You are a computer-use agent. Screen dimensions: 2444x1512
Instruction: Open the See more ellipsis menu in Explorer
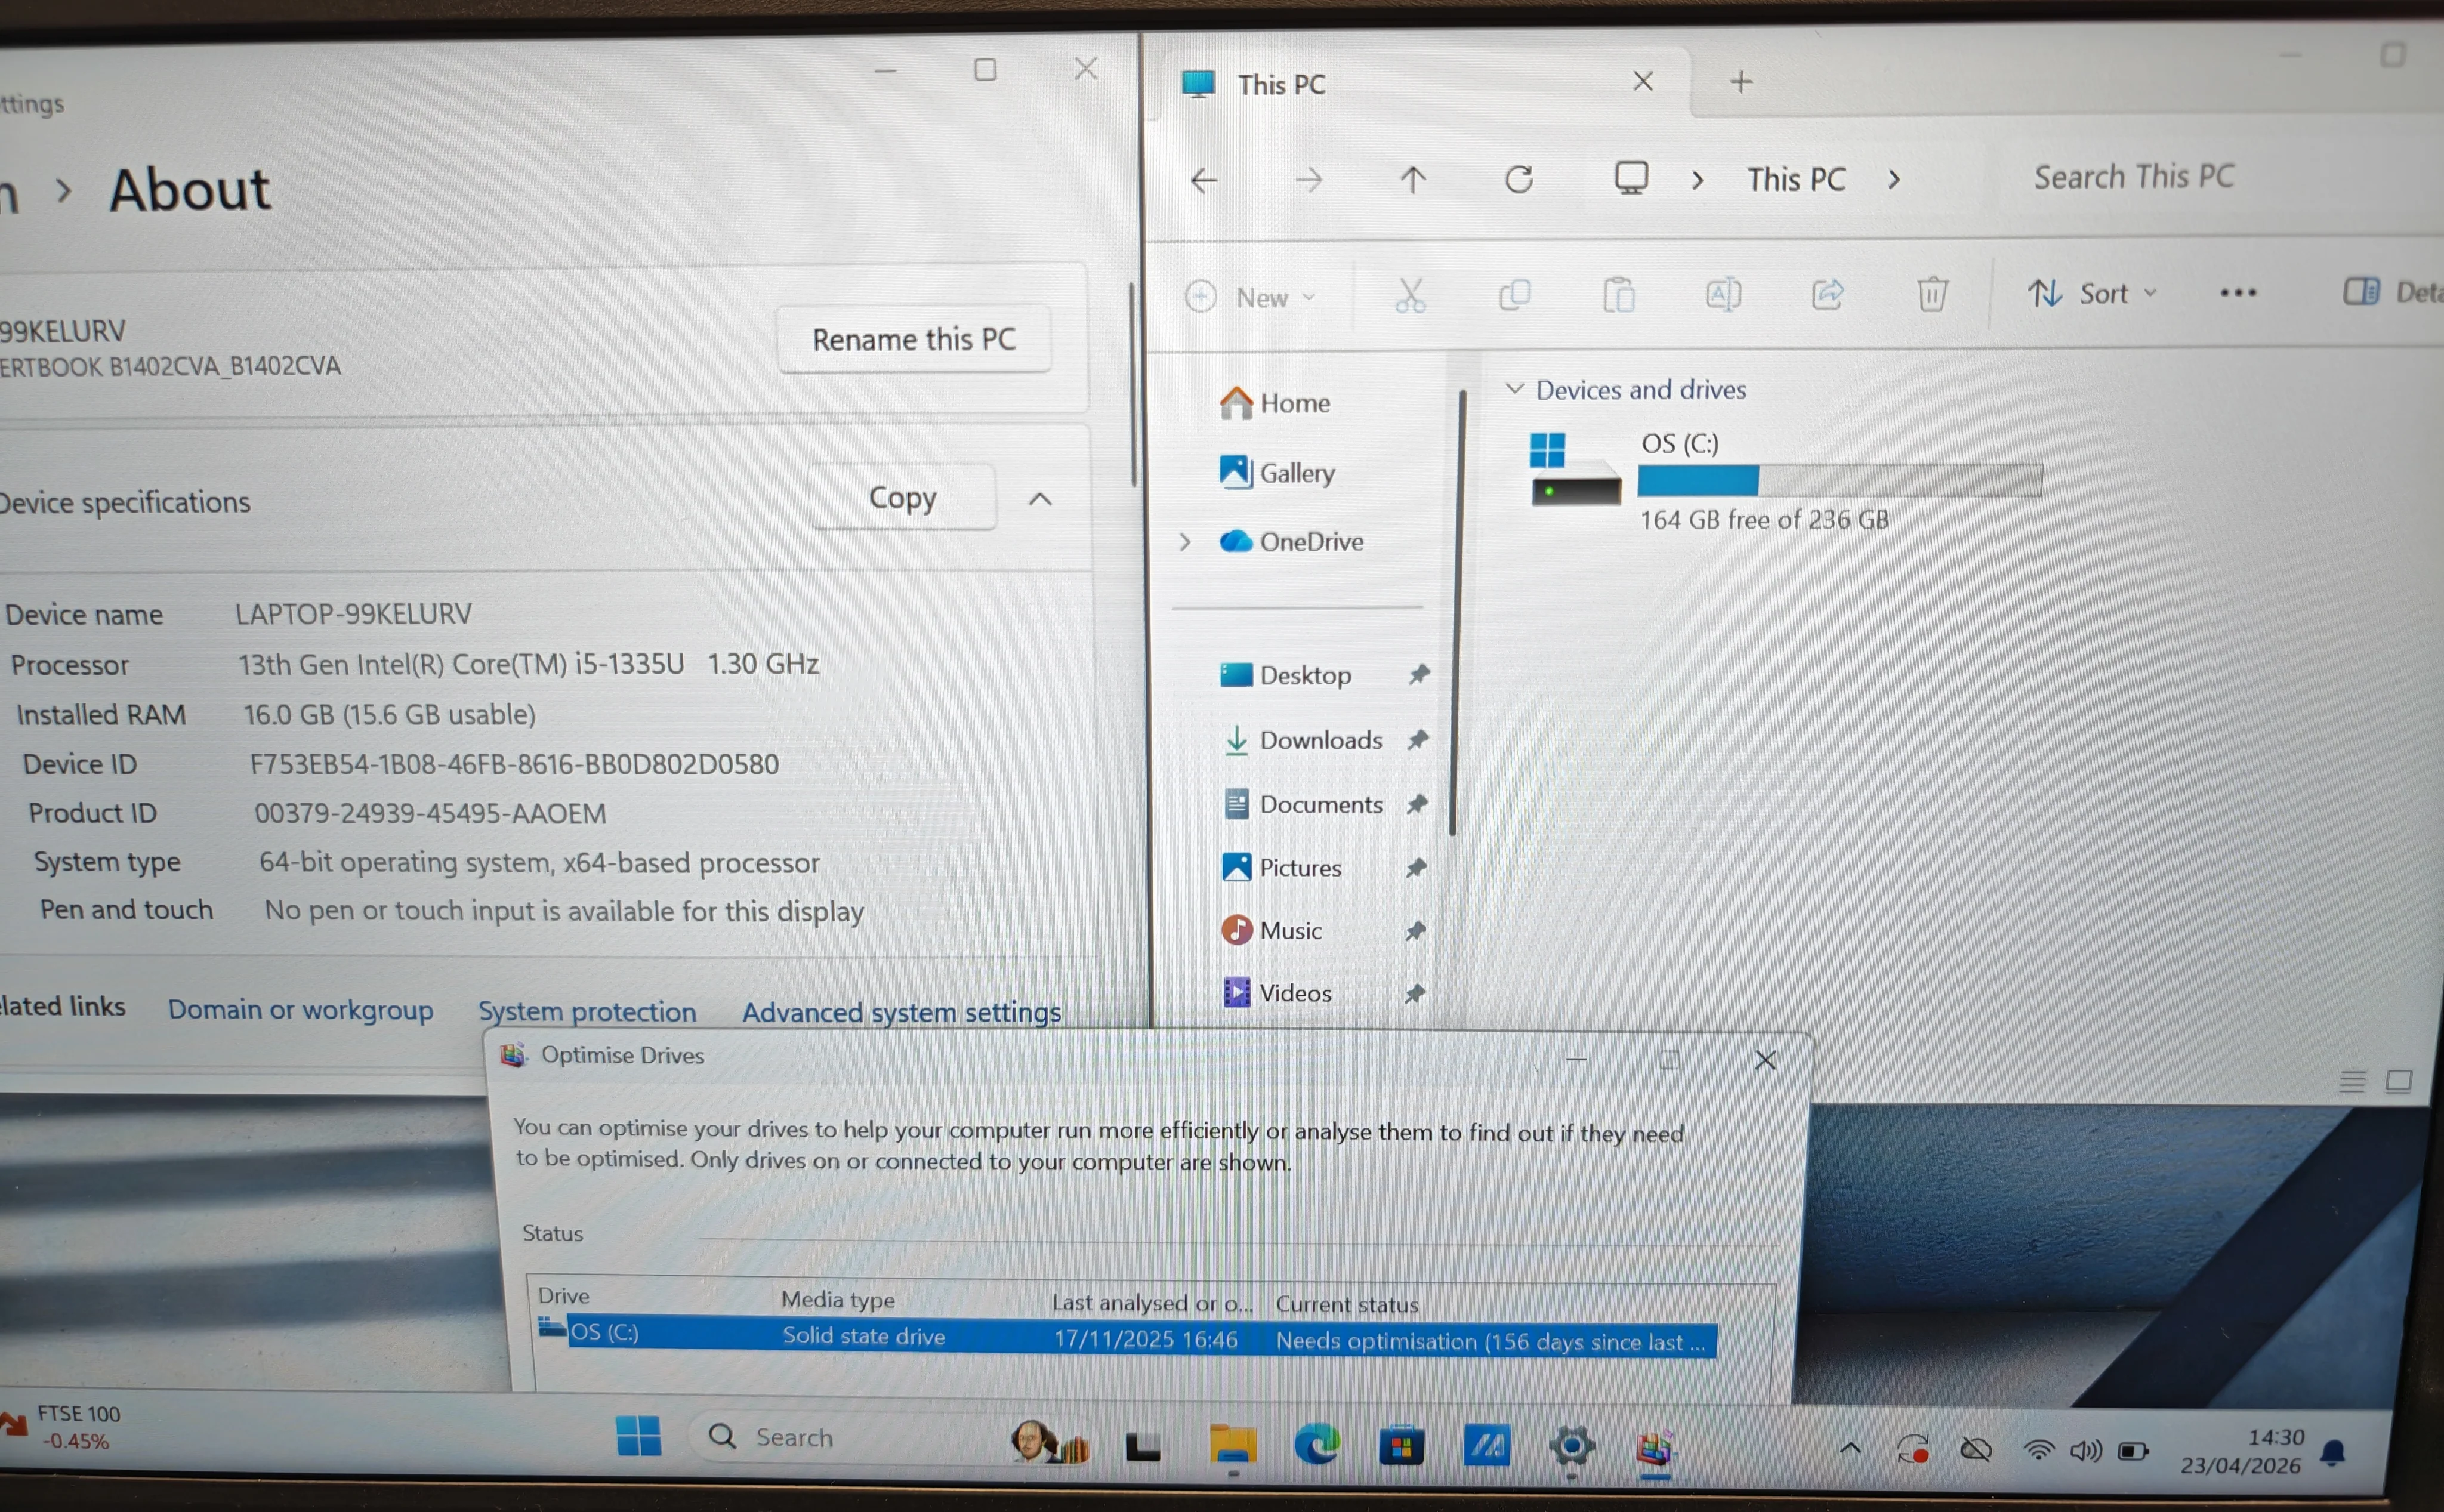click(x=2238, y=292)
